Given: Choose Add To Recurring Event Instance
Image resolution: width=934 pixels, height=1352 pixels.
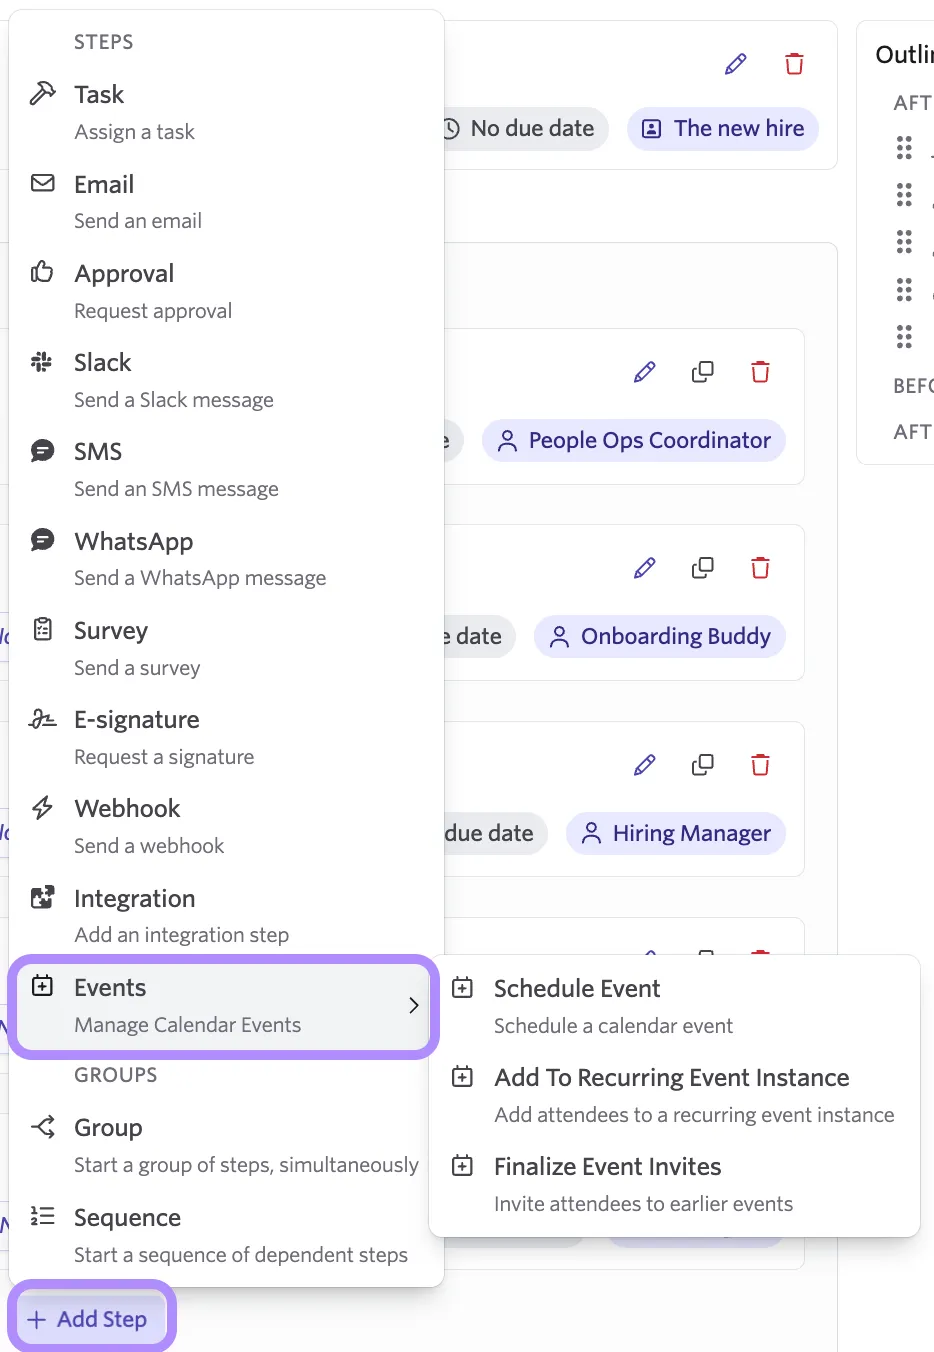Looking at the screenshot, I should [674, 1095].
